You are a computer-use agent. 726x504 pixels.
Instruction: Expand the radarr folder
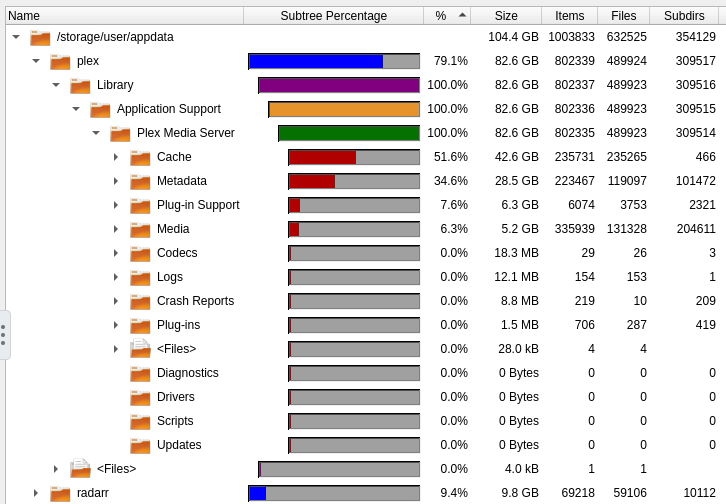tap(36, 493)
